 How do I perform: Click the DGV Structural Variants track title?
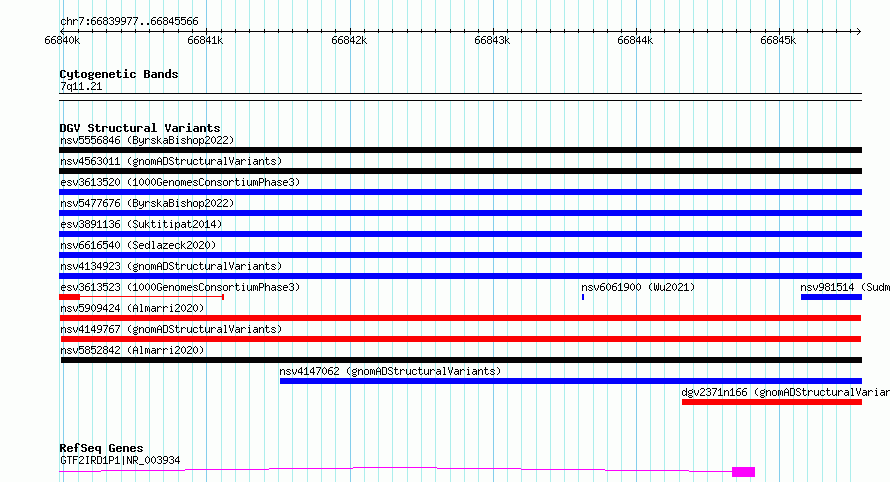(140, 128)
